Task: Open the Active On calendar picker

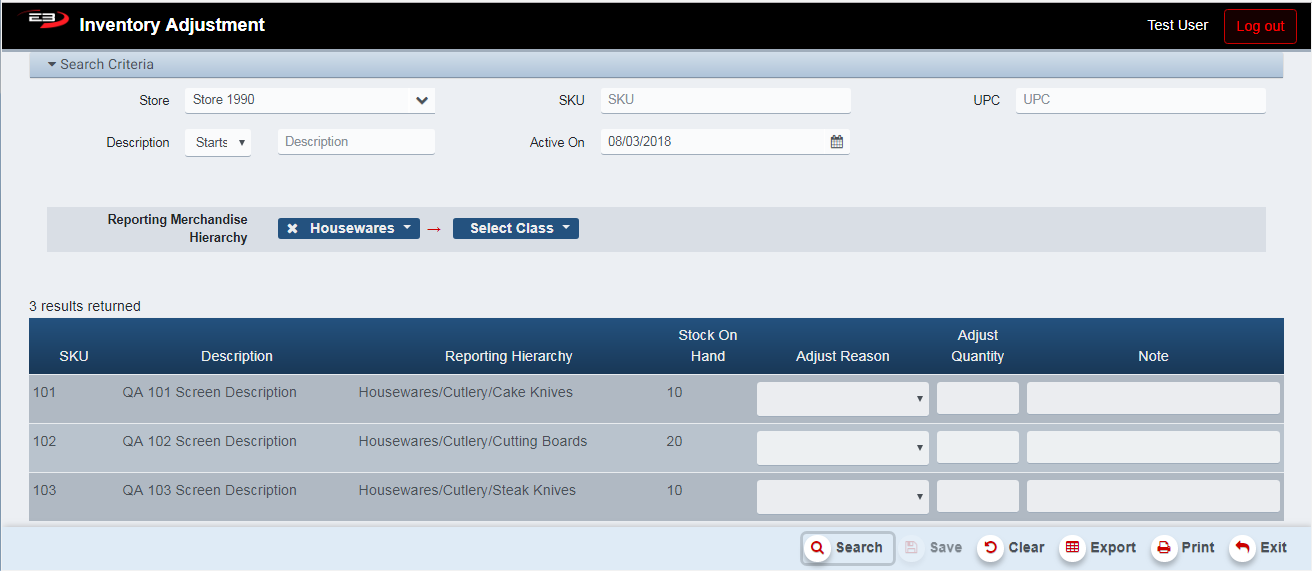Action: pyautogui.click(x=837, y=142)
